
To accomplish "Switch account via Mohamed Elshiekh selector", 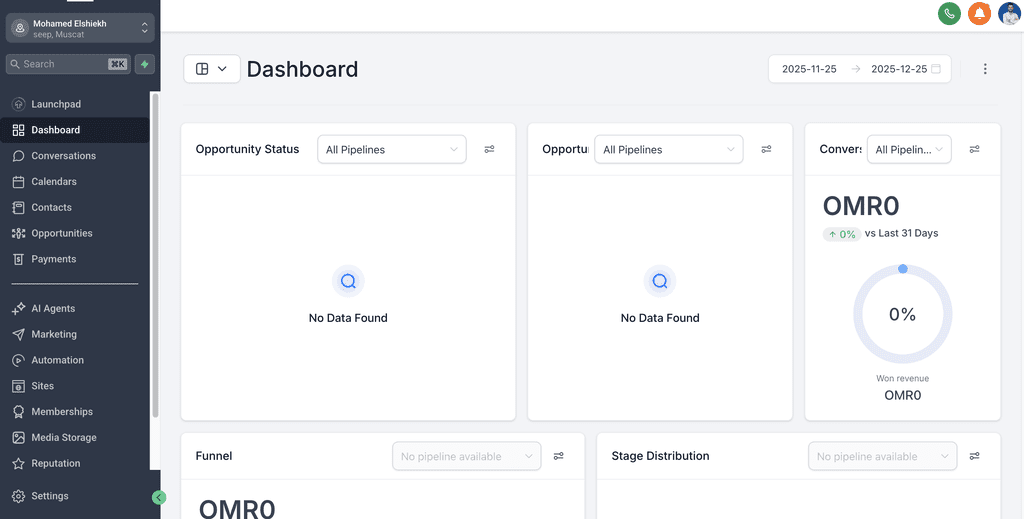I will pyautogui.click(x=79, y=28).
